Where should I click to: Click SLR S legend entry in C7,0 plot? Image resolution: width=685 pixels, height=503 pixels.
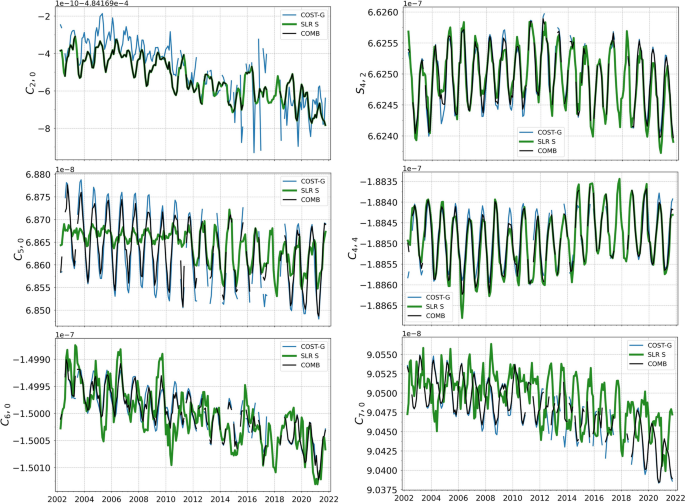click(647, 354)
